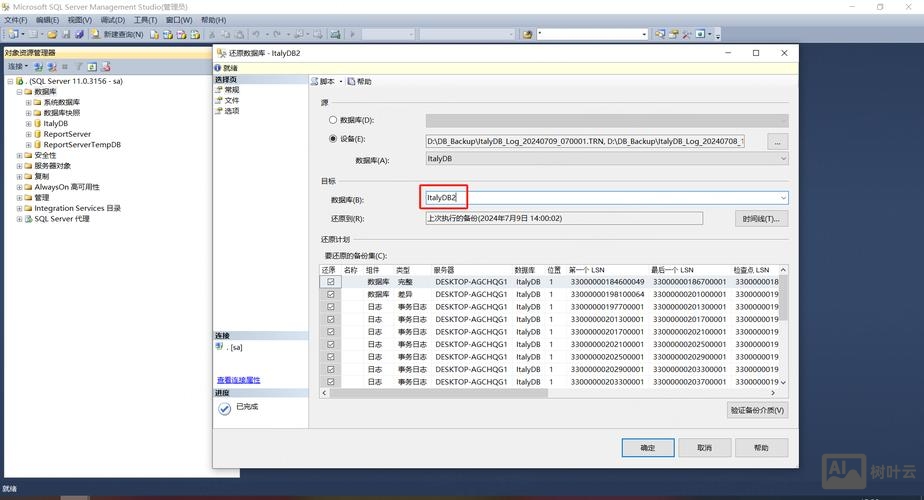
Task: Expand the ReportServer database node
Action: click(29, 134)
